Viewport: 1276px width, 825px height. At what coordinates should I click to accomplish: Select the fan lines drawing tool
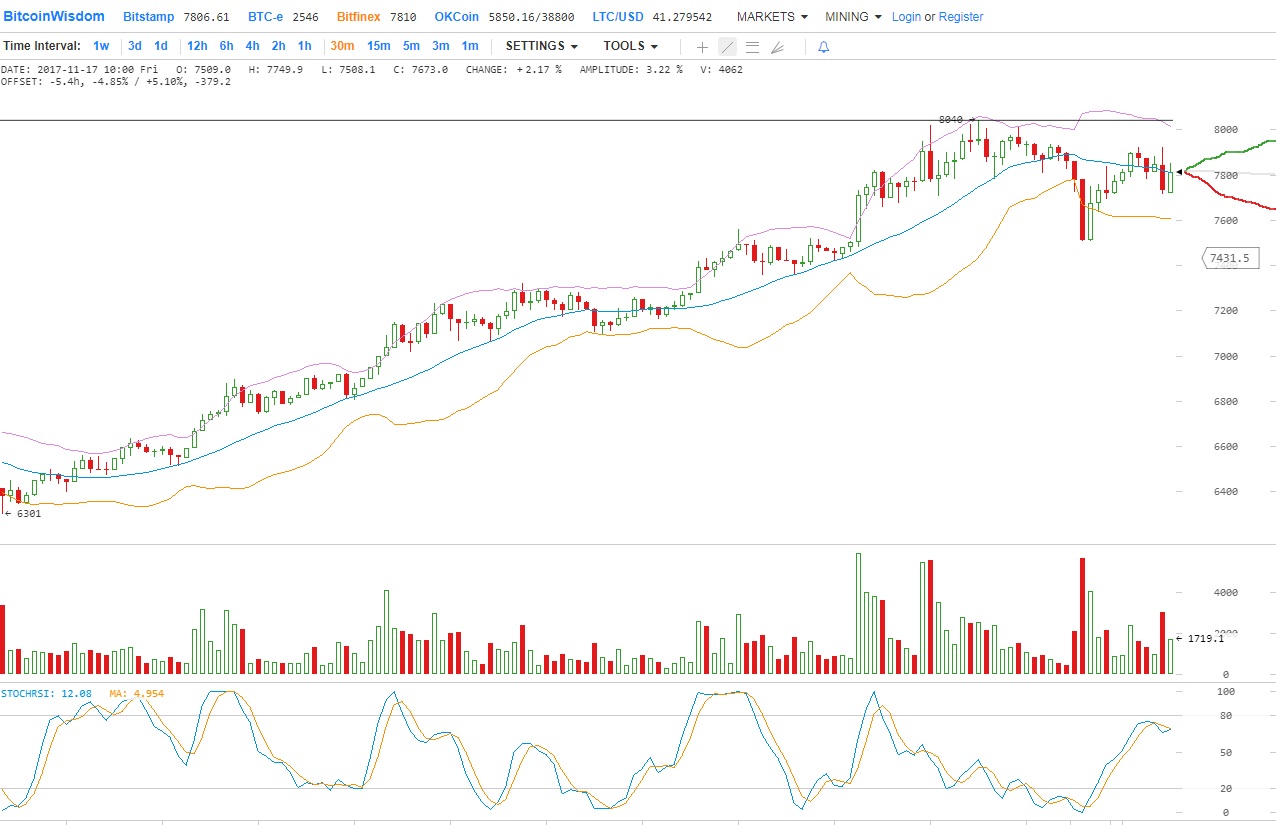pyautogui.click(x=777, y=47)
